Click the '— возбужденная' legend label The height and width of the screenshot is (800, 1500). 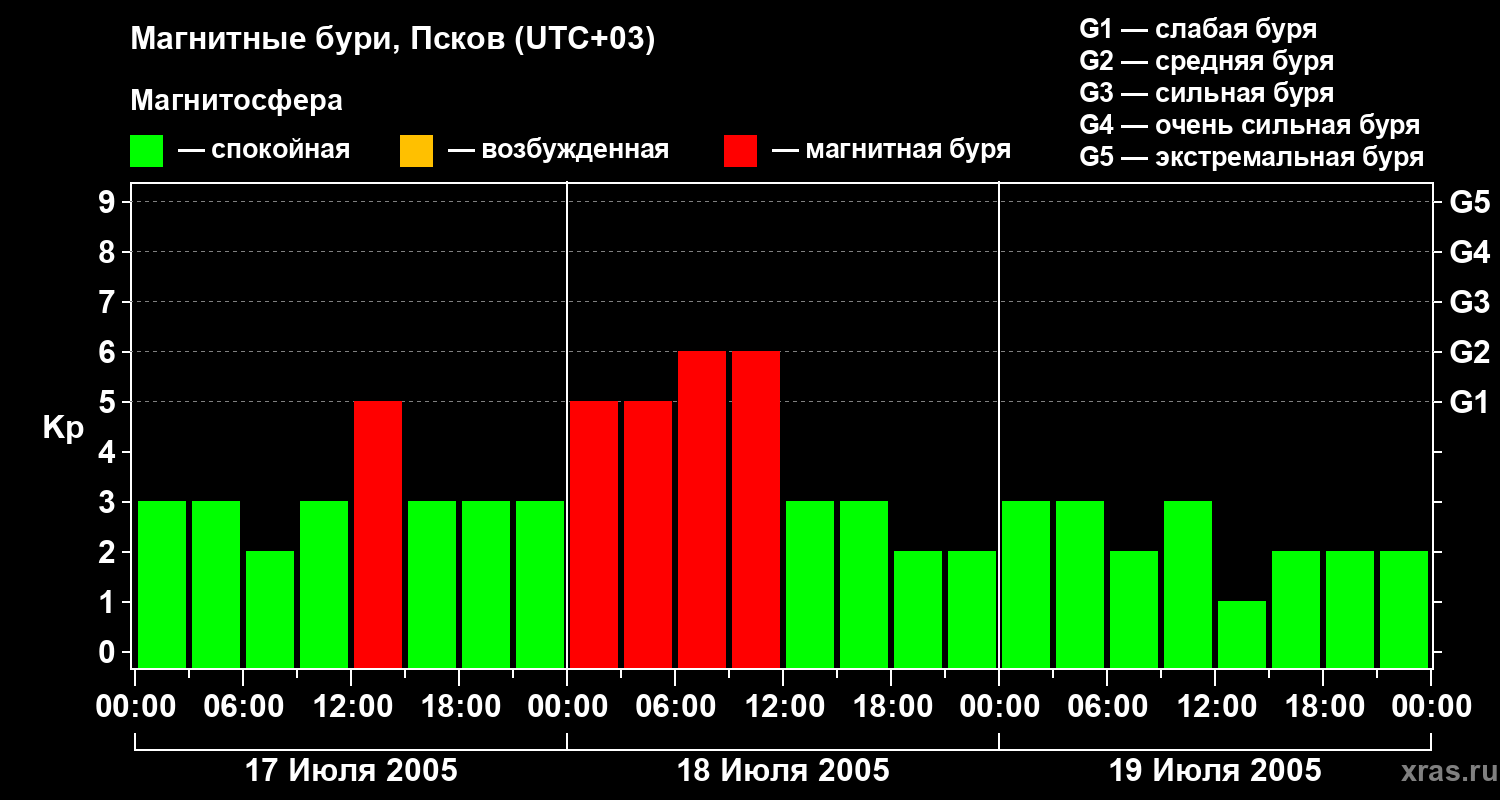(x=558, y=150)
